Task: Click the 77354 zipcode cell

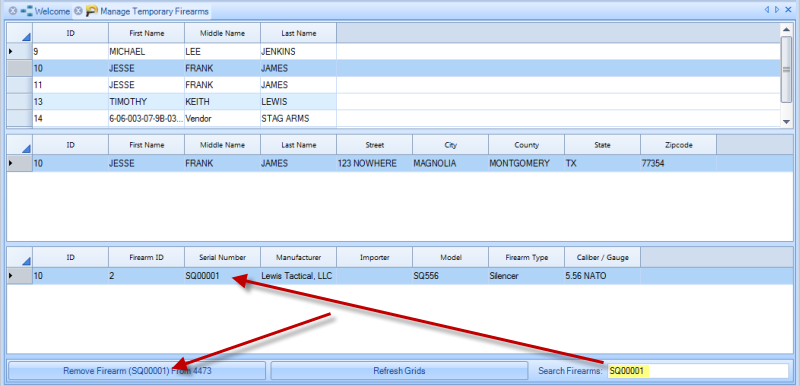Action: [679, 164]
